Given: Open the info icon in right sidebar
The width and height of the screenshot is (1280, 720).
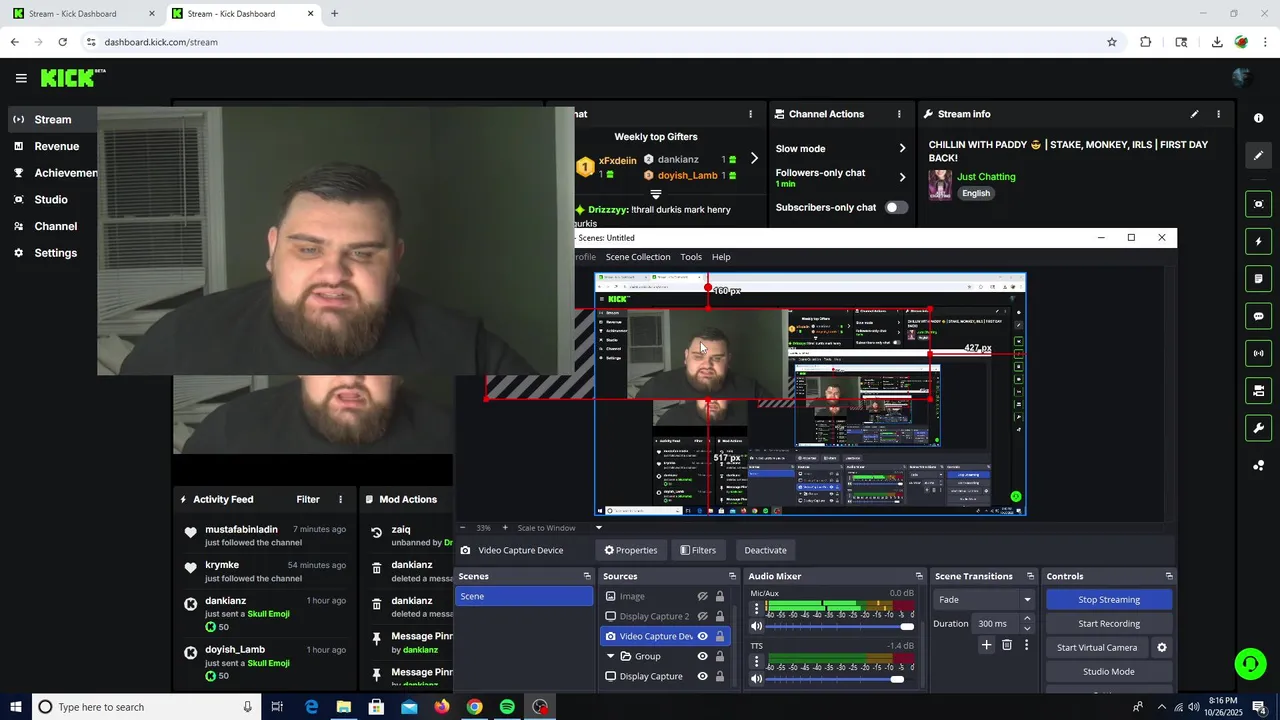Looking at the screenshot, I should tap(1258, 118).
